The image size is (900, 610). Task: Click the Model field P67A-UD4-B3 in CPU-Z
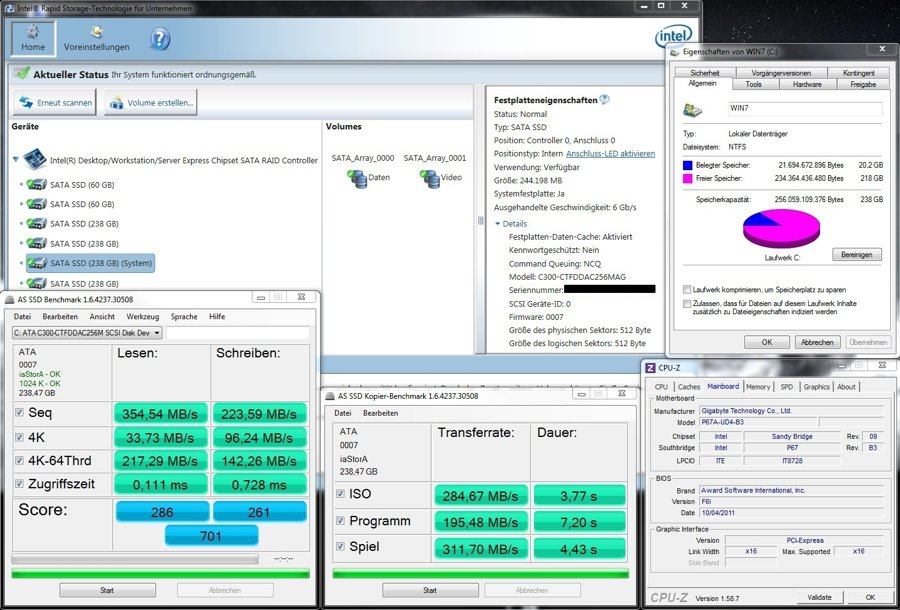click(758, 422)
